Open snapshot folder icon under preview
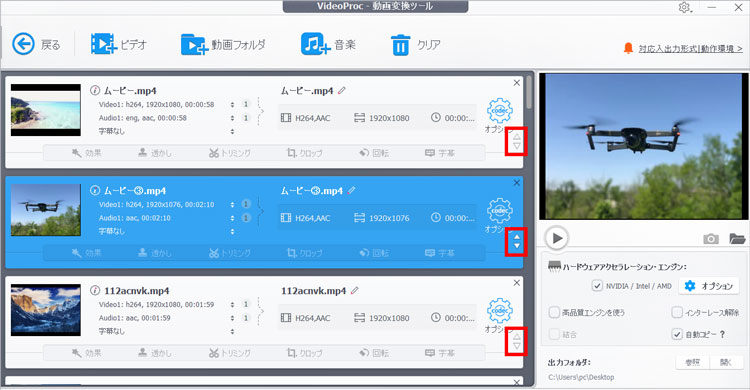 737,238
